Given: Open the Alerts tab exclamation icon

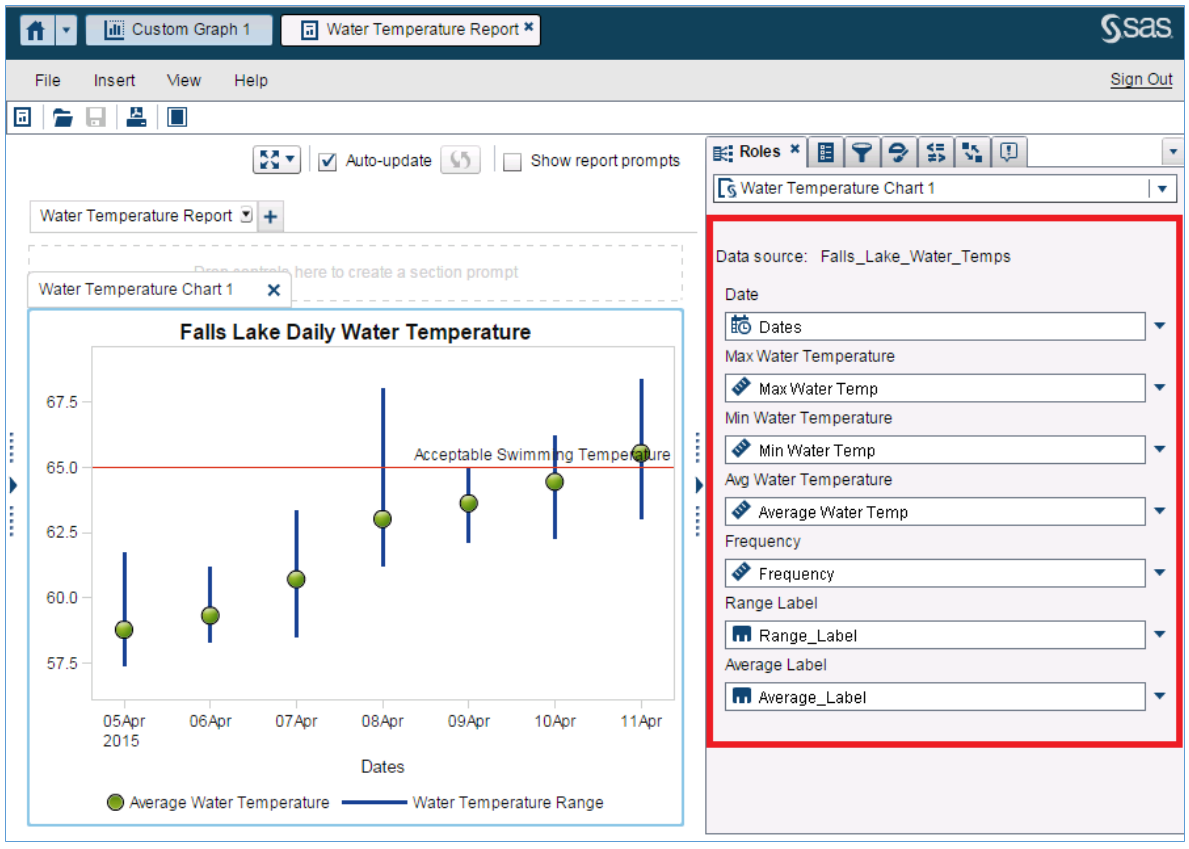Looking at the screenshot, I should 1008,152.
